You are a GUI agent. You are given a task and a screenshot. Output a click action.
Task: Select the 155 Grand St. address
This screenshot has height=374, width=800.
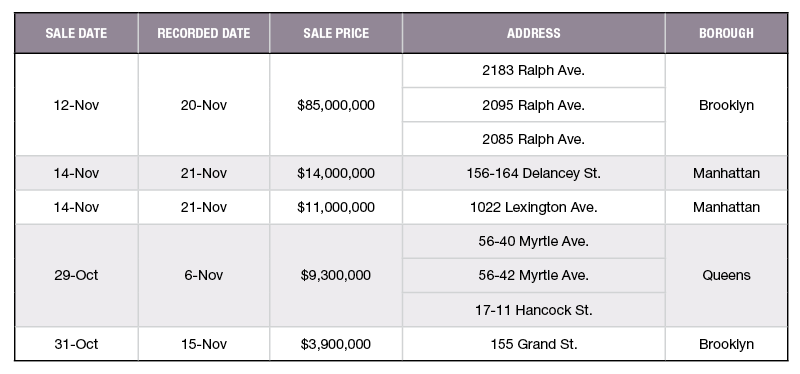534,344
